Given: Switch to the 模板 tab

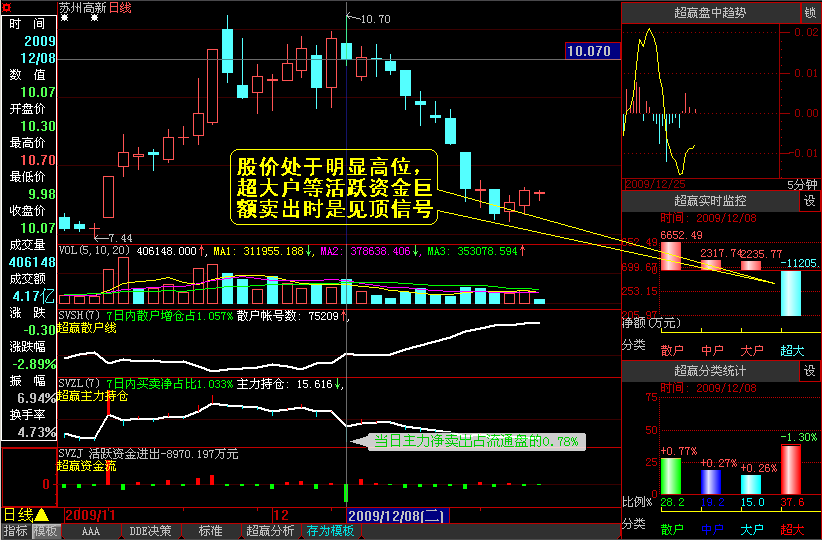Looking at the screenshot, I should [46, 531].
